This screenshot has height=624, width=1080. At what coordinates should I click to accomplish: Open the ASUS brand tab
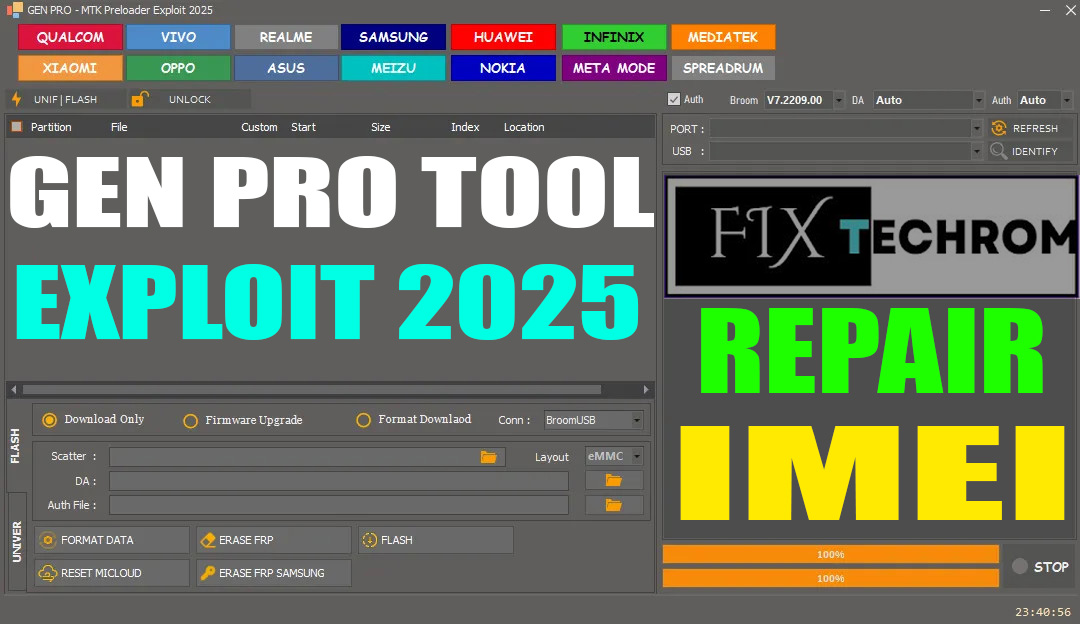click(x=286, y=68)
